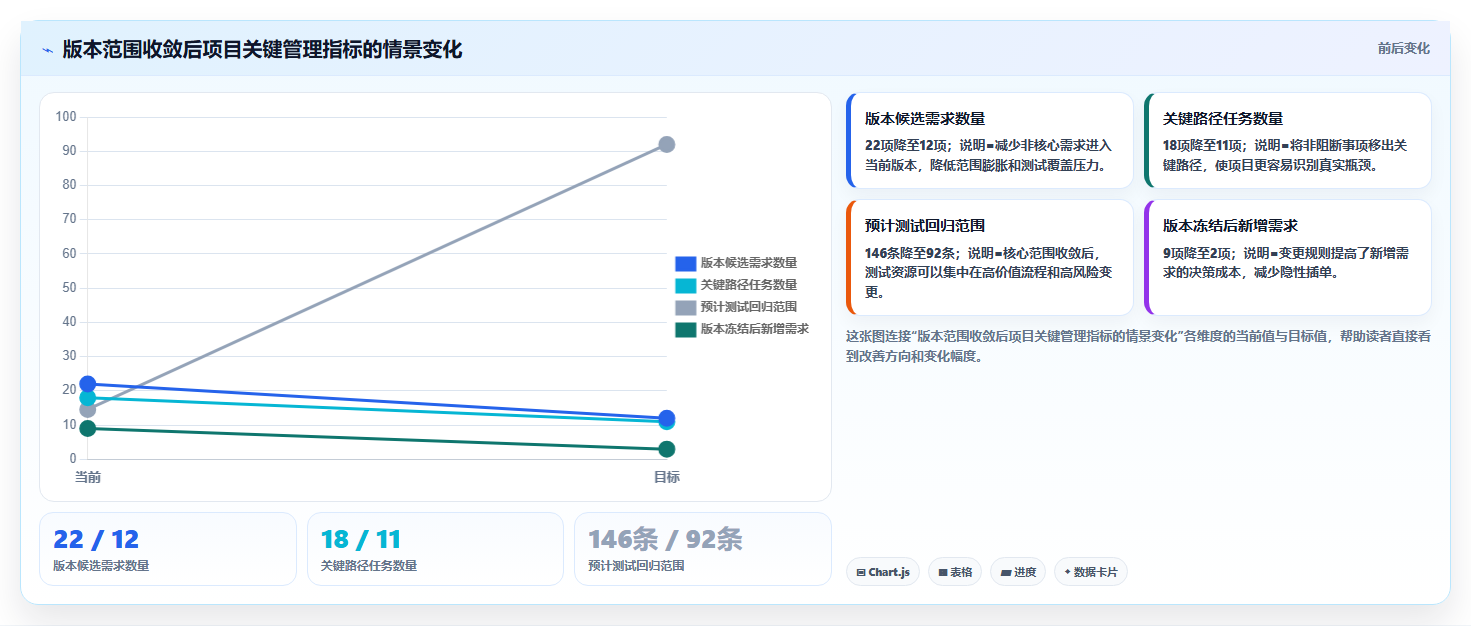
Task: Click legend label 版本候选需求数量
Action: click(749, 263)
